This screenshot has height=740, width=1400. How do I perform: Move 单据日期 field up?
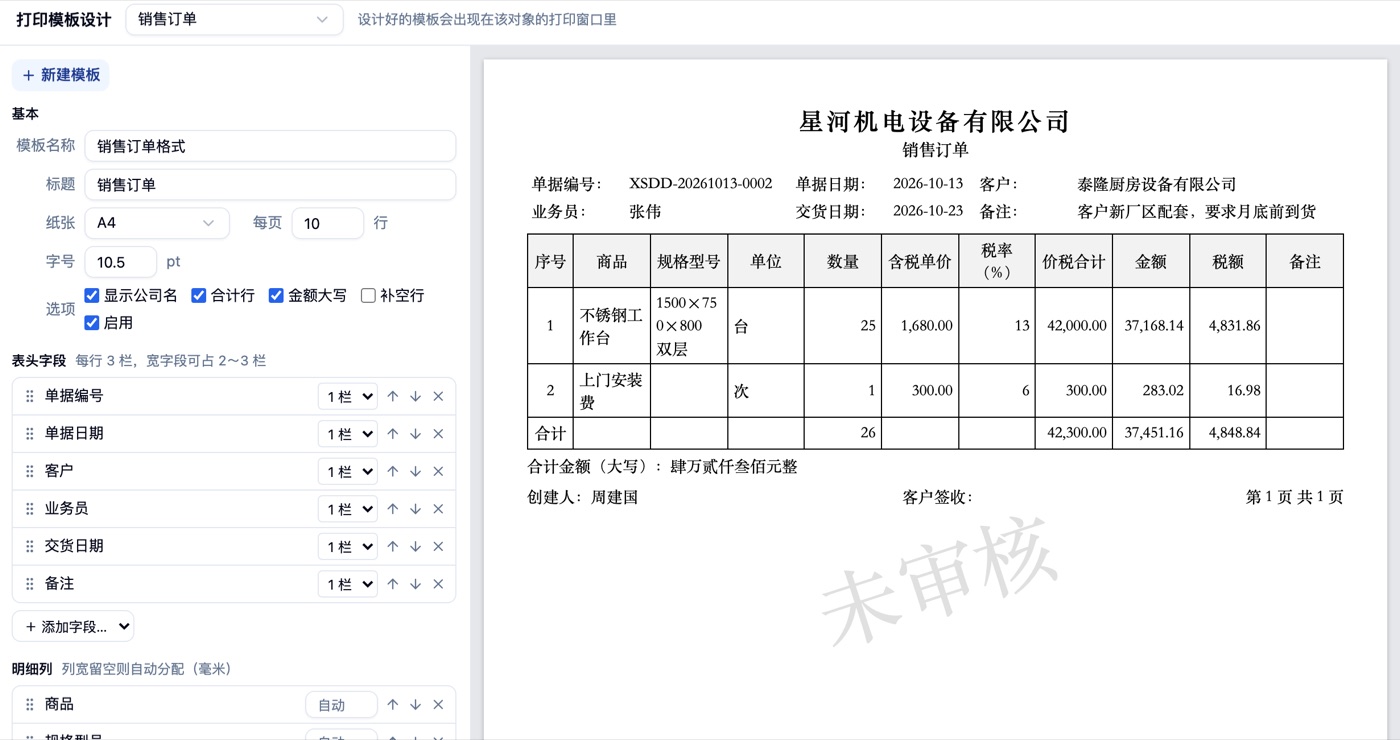(x=393, y=434)
